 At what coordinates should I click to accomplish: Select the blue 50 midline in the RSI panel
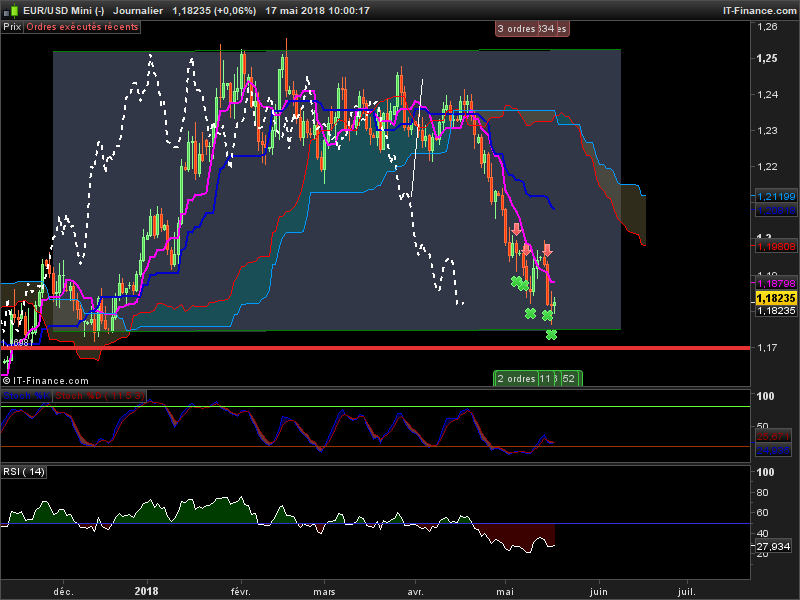[375, 523]
